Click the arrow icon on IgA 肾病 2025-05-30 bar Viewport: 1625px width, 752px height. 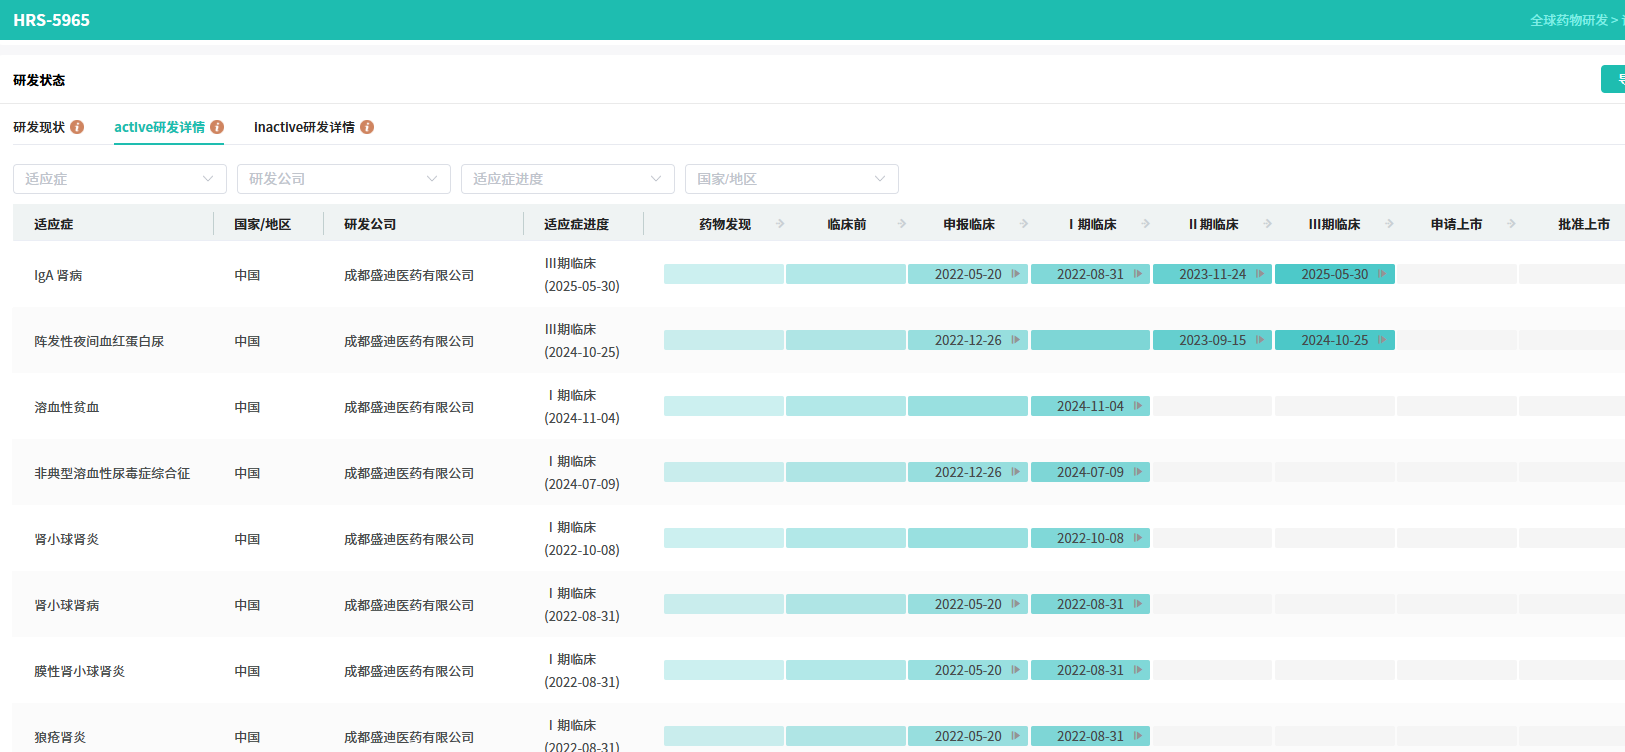point(1382,274)
